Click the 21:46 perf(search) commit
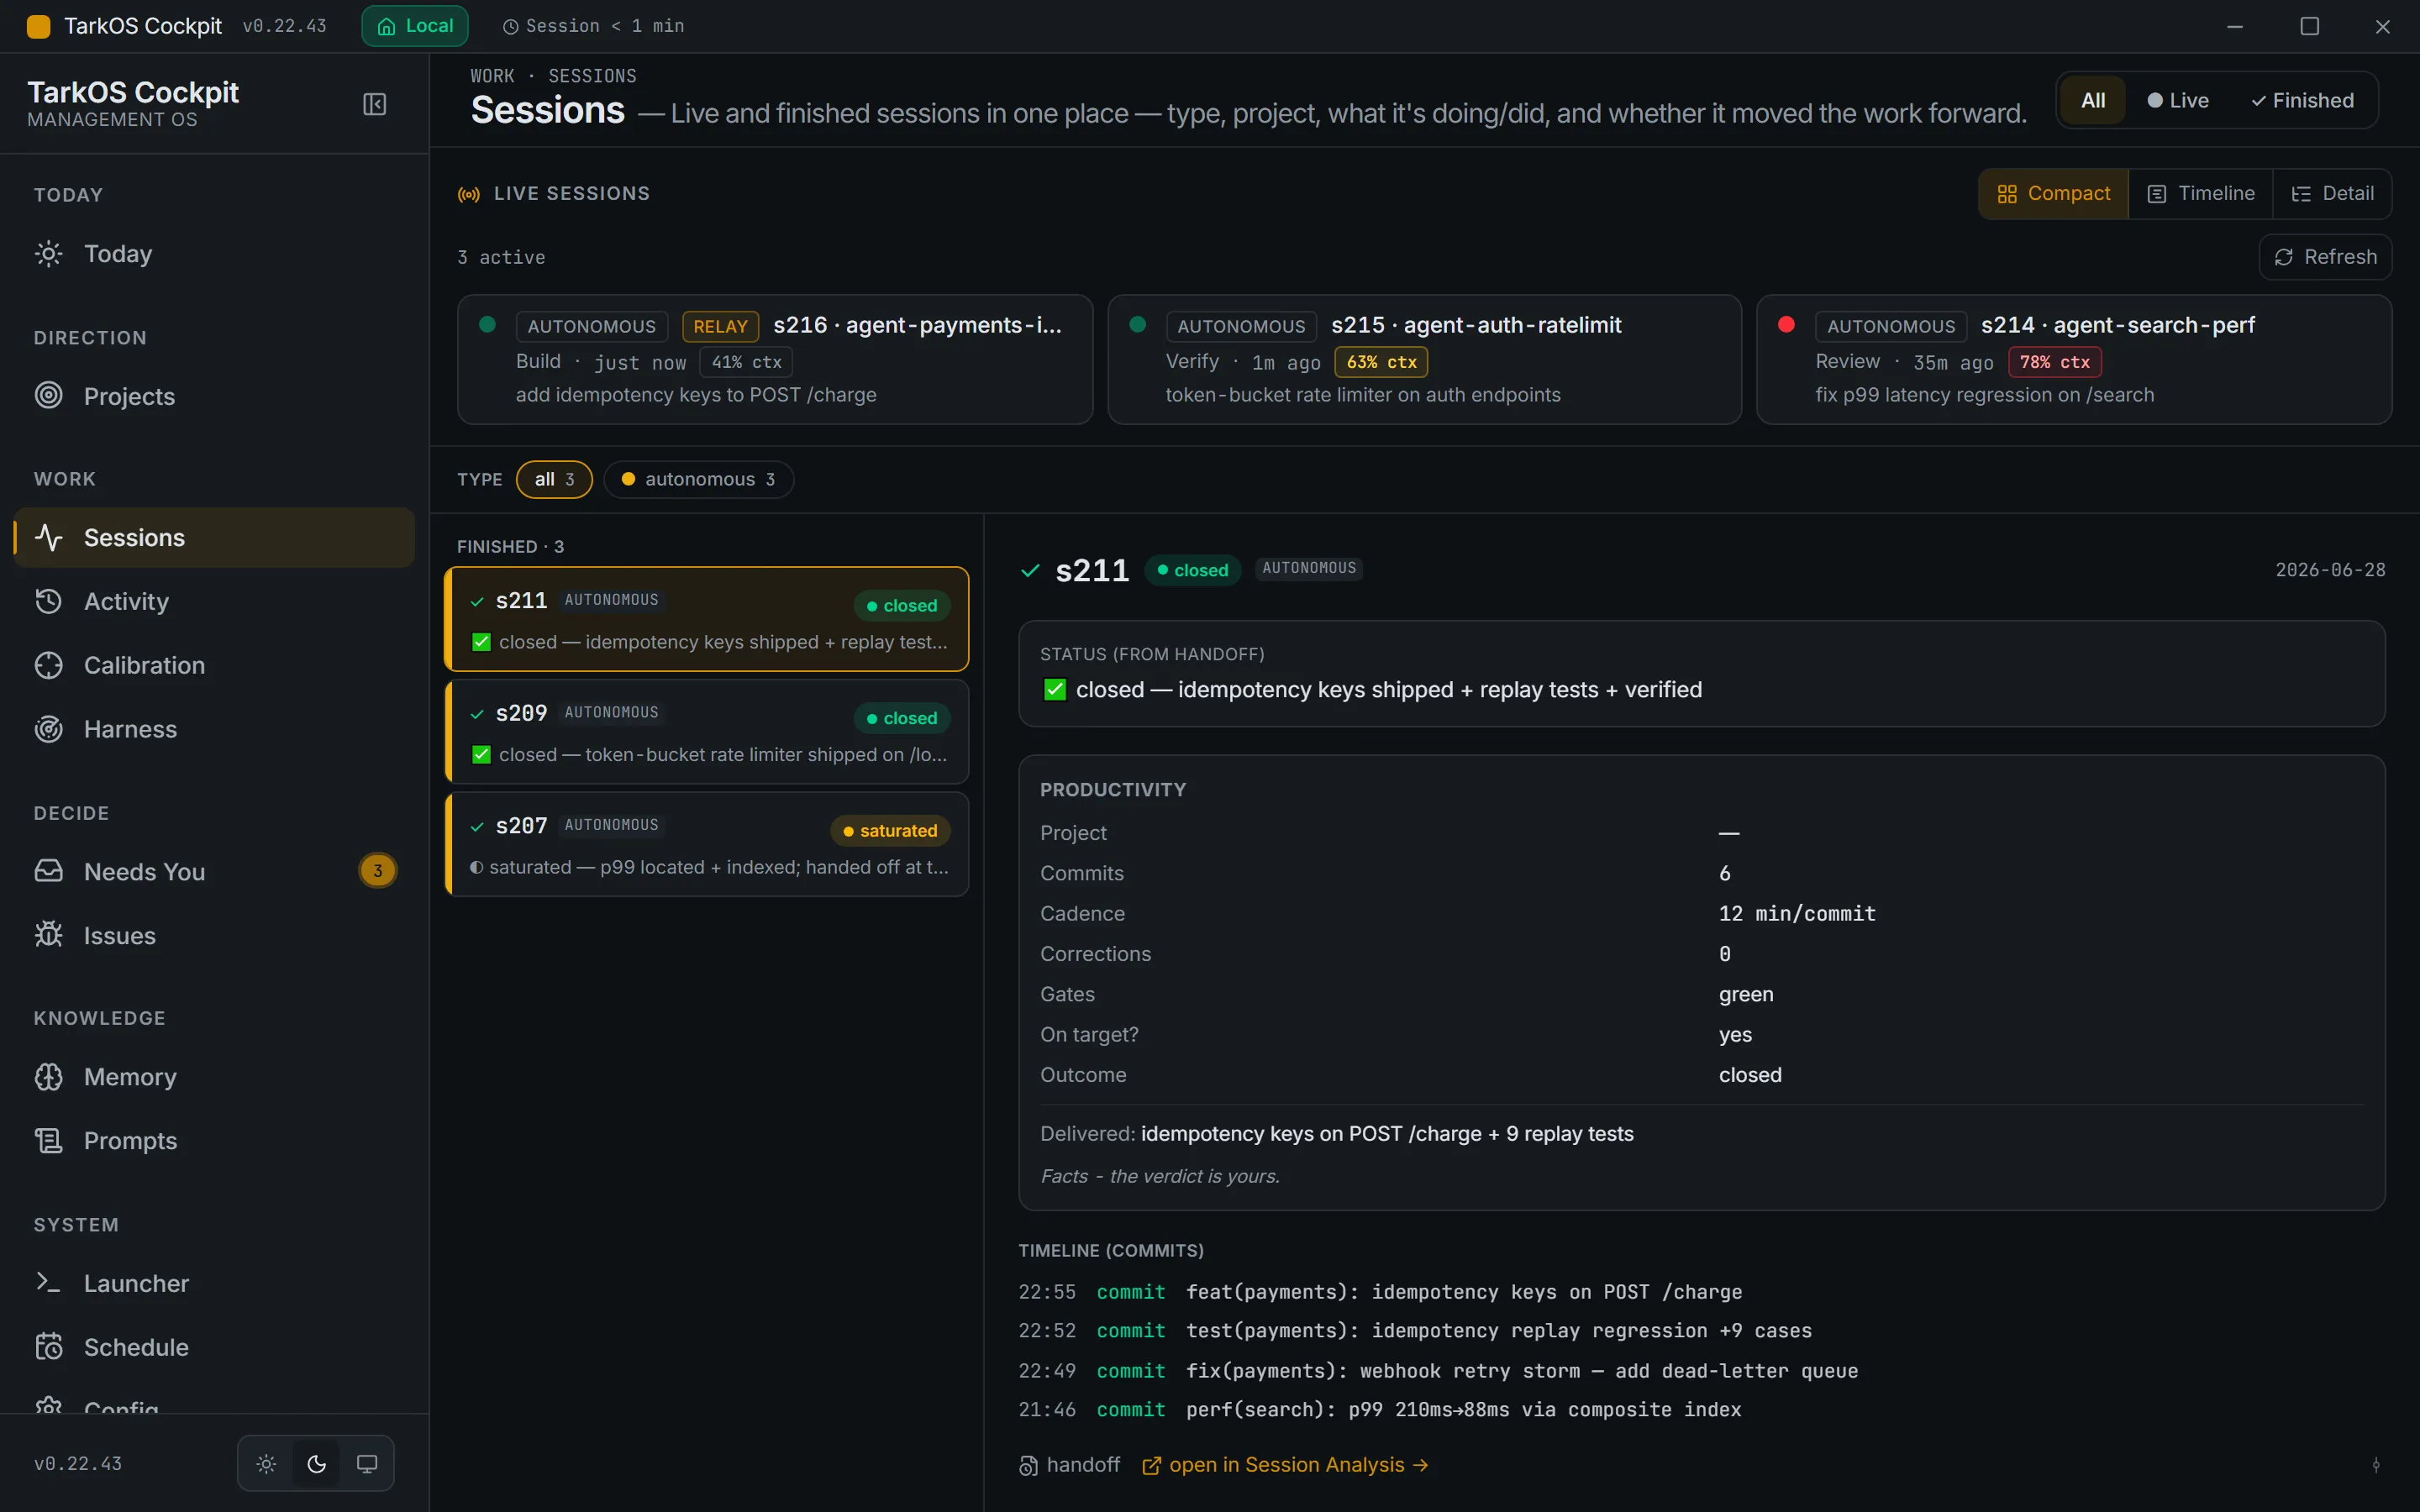This screenshot has width=2420, height=1512. pos(1380,1410)
